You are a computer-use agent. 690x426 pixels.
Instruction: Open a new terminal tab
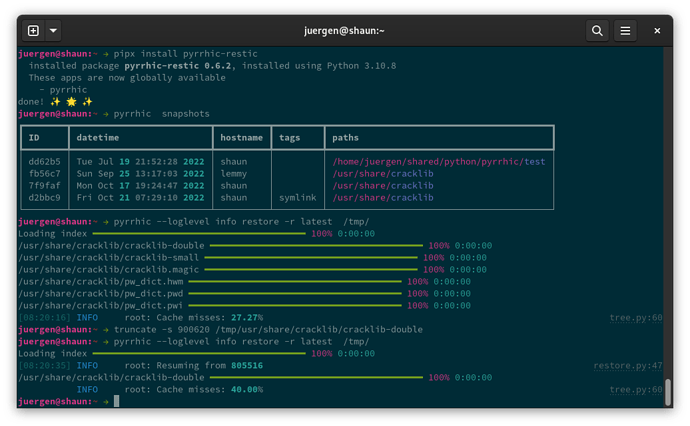pos(33,31)
